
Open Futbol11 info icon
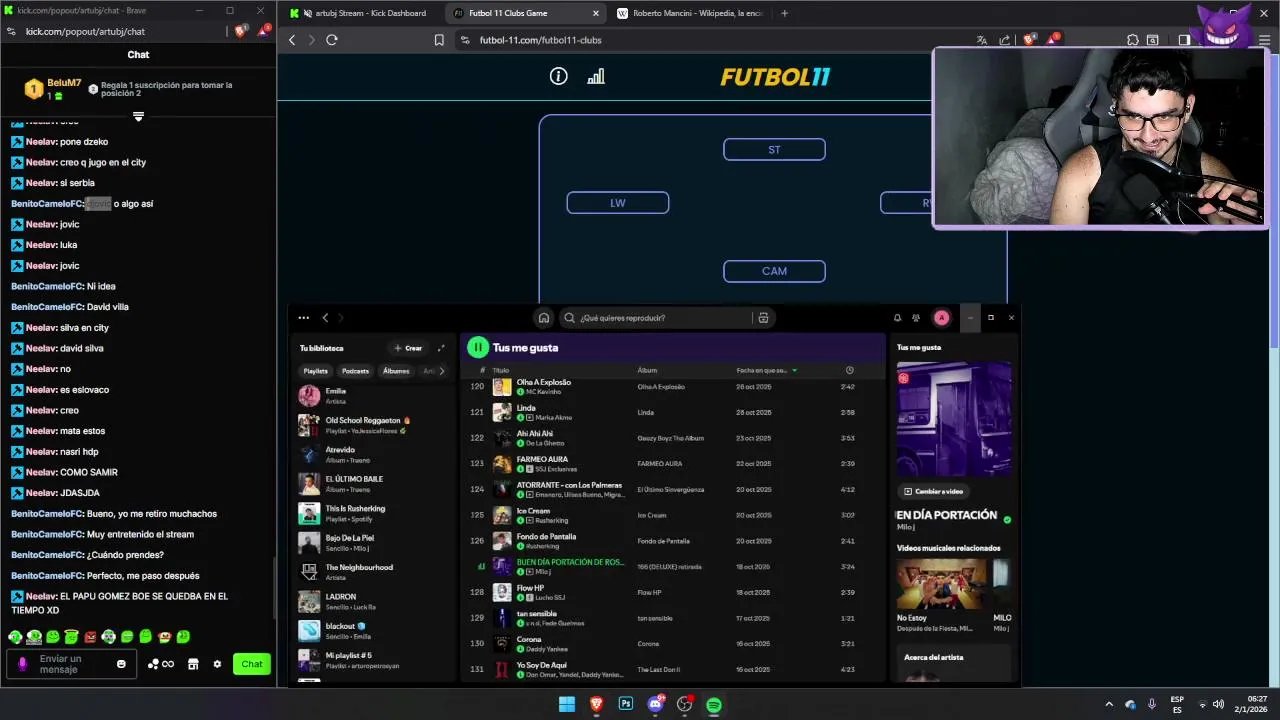(559, 77)
